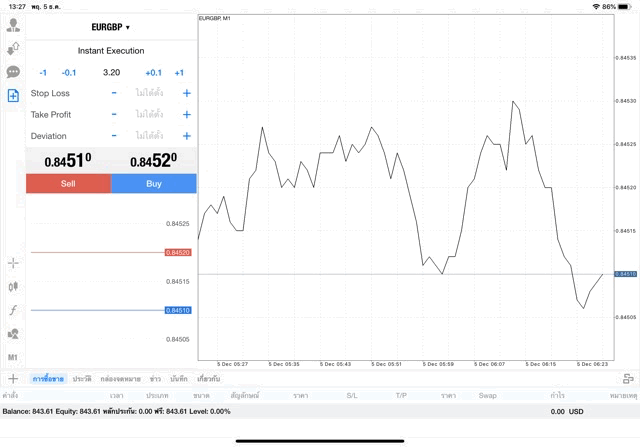The height and width of the screenshot is (447, 640).
Task: Open the chart objects shapes icon
Action: (x=13, y=334)
